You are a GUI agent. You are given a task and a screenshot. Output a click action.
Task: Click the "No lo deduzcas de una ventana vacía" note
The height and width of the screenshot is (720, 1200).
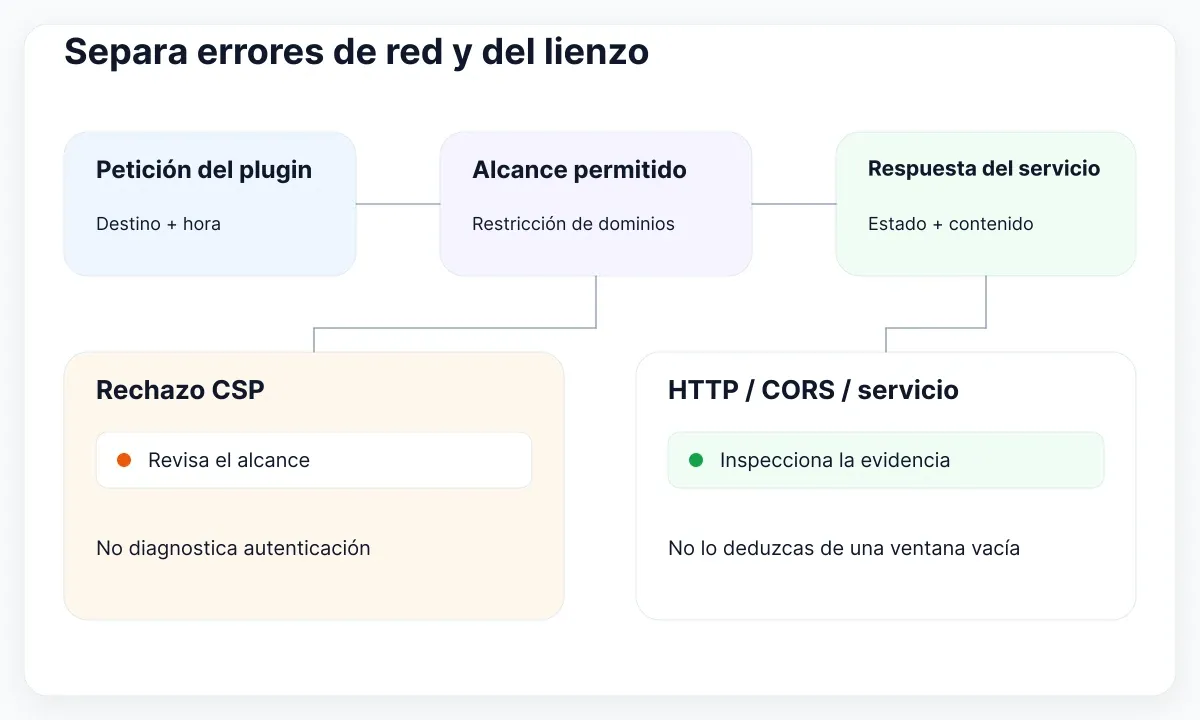(x=844, y=548)
